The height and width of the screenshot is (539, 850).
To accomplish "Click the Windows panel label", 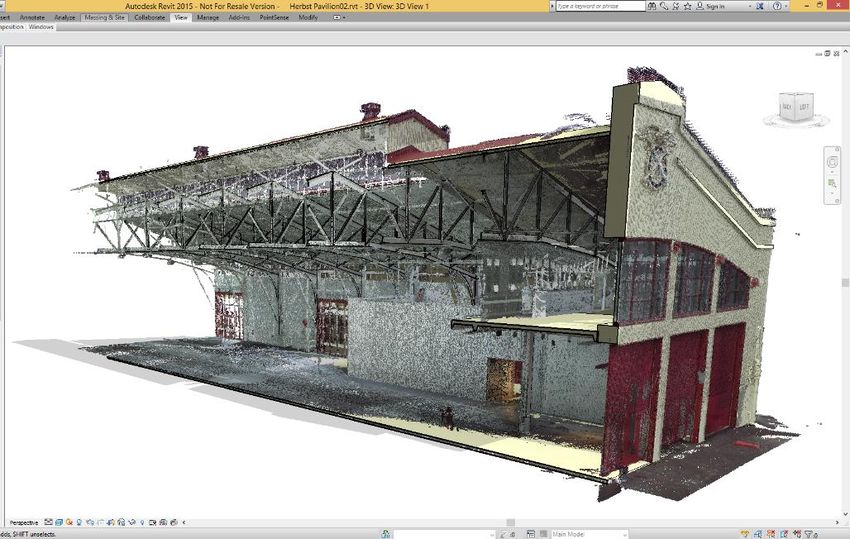I will tap(41, 27).
